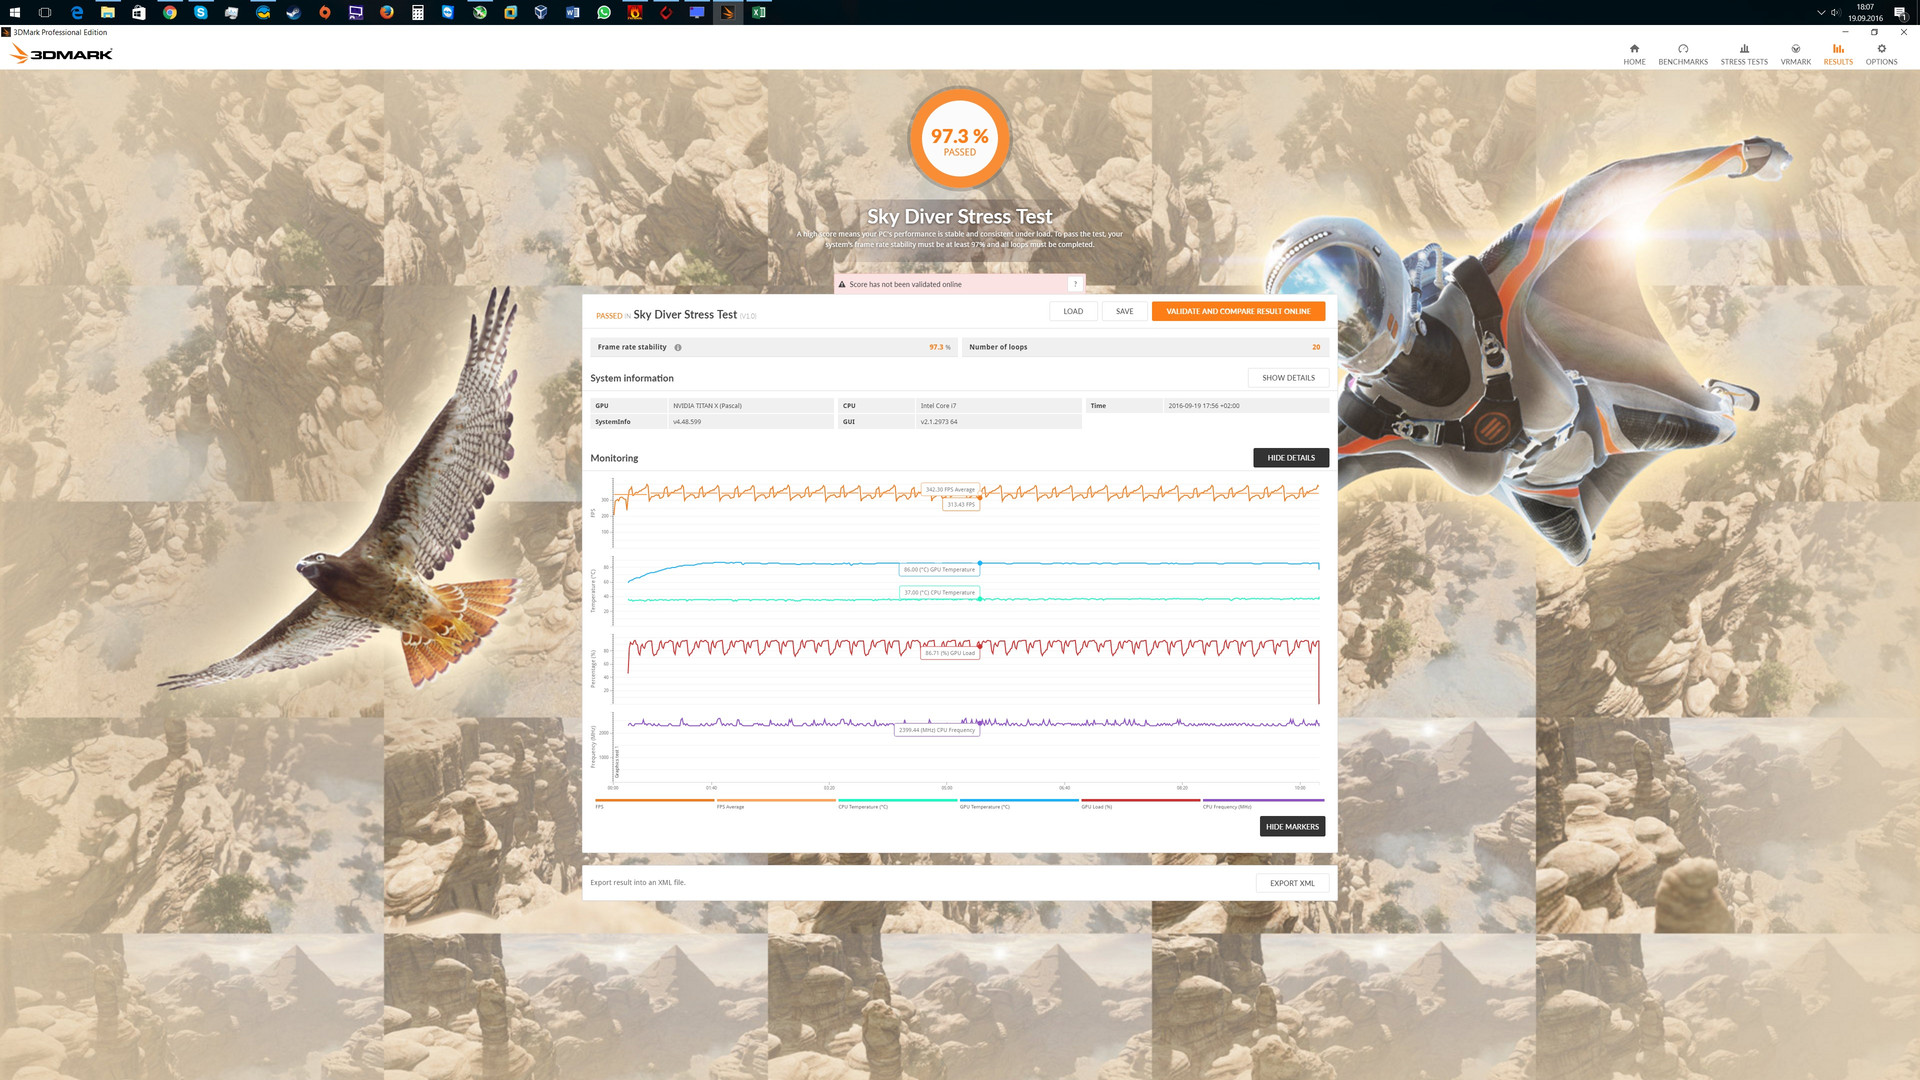Select the Results tab
The image size is (1920, 1080).
pos(1838,54)
